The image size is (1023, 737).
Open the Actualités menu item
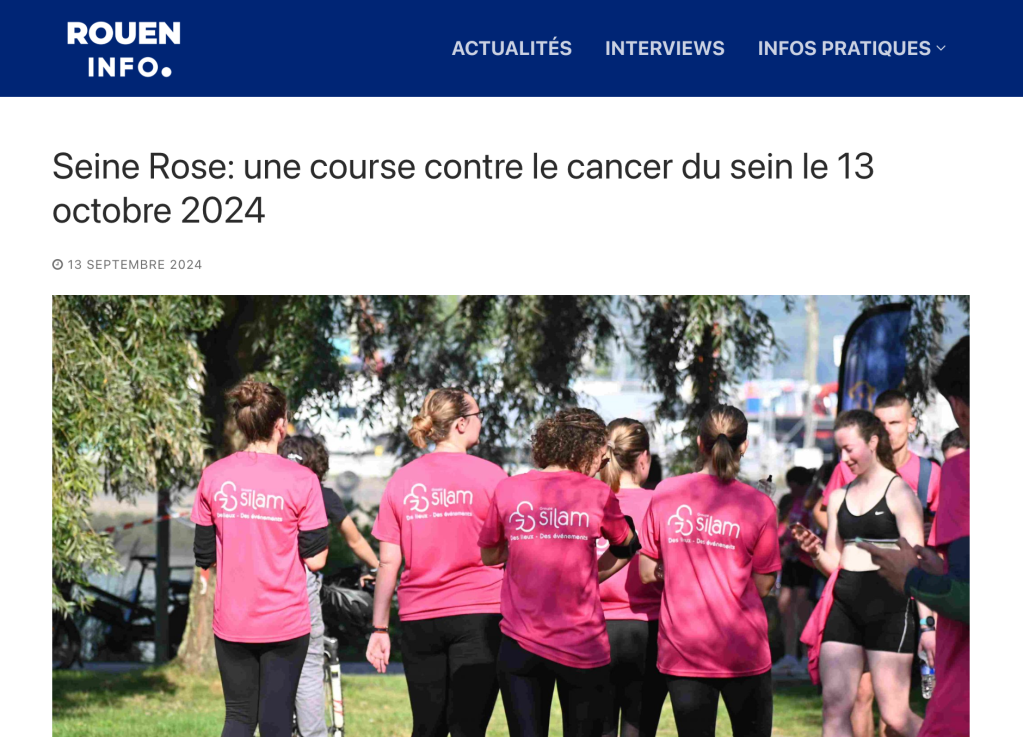coord(512,48)
